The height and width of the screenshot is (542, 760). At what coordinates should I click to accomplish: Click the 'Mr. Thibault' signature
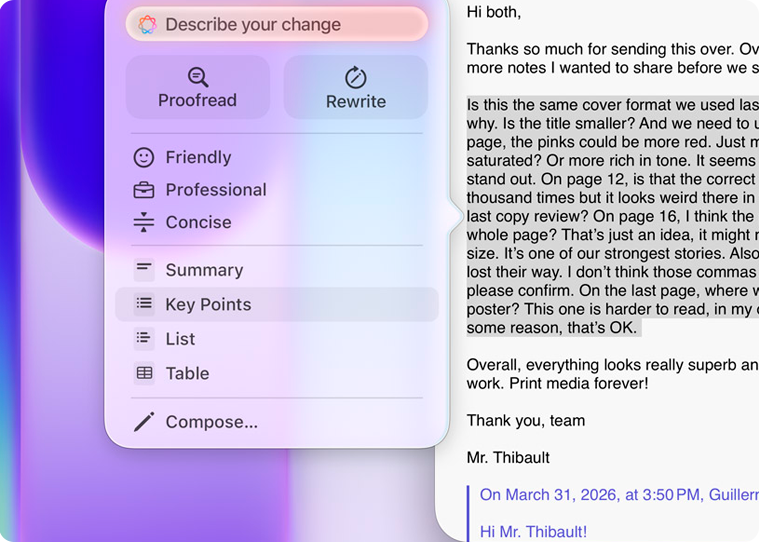tap(508, 458)
